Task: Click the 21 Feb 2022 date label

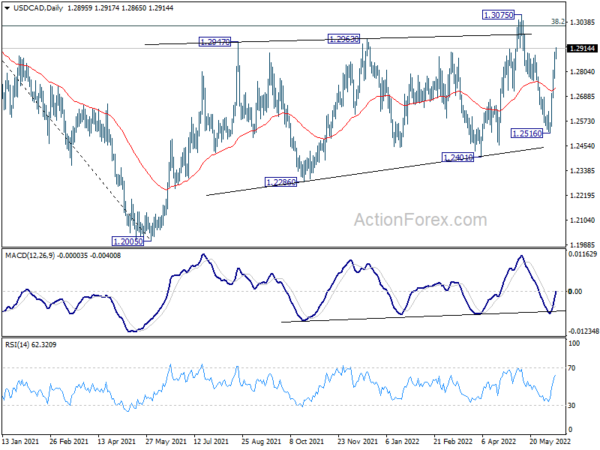Action: (453, 442)
